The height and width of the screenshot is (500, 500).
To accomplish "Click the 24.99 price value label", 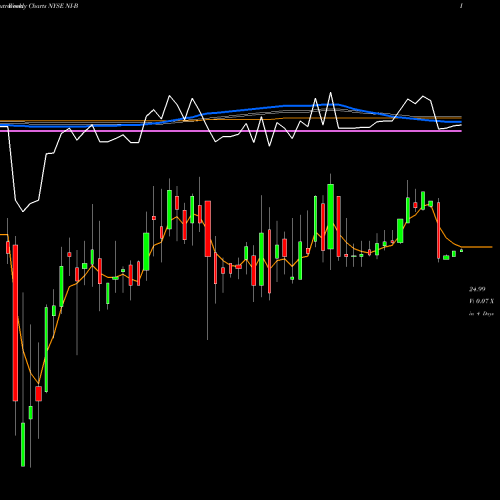I will click(477, 289).
